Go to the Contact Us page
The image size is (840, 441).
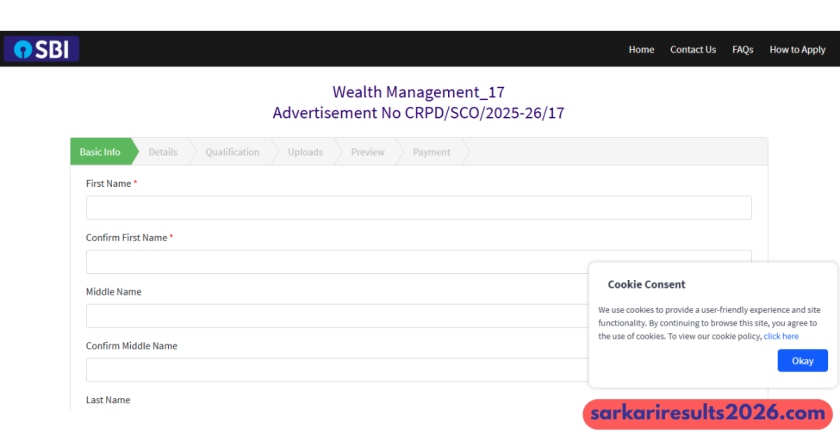coord(693,50)
